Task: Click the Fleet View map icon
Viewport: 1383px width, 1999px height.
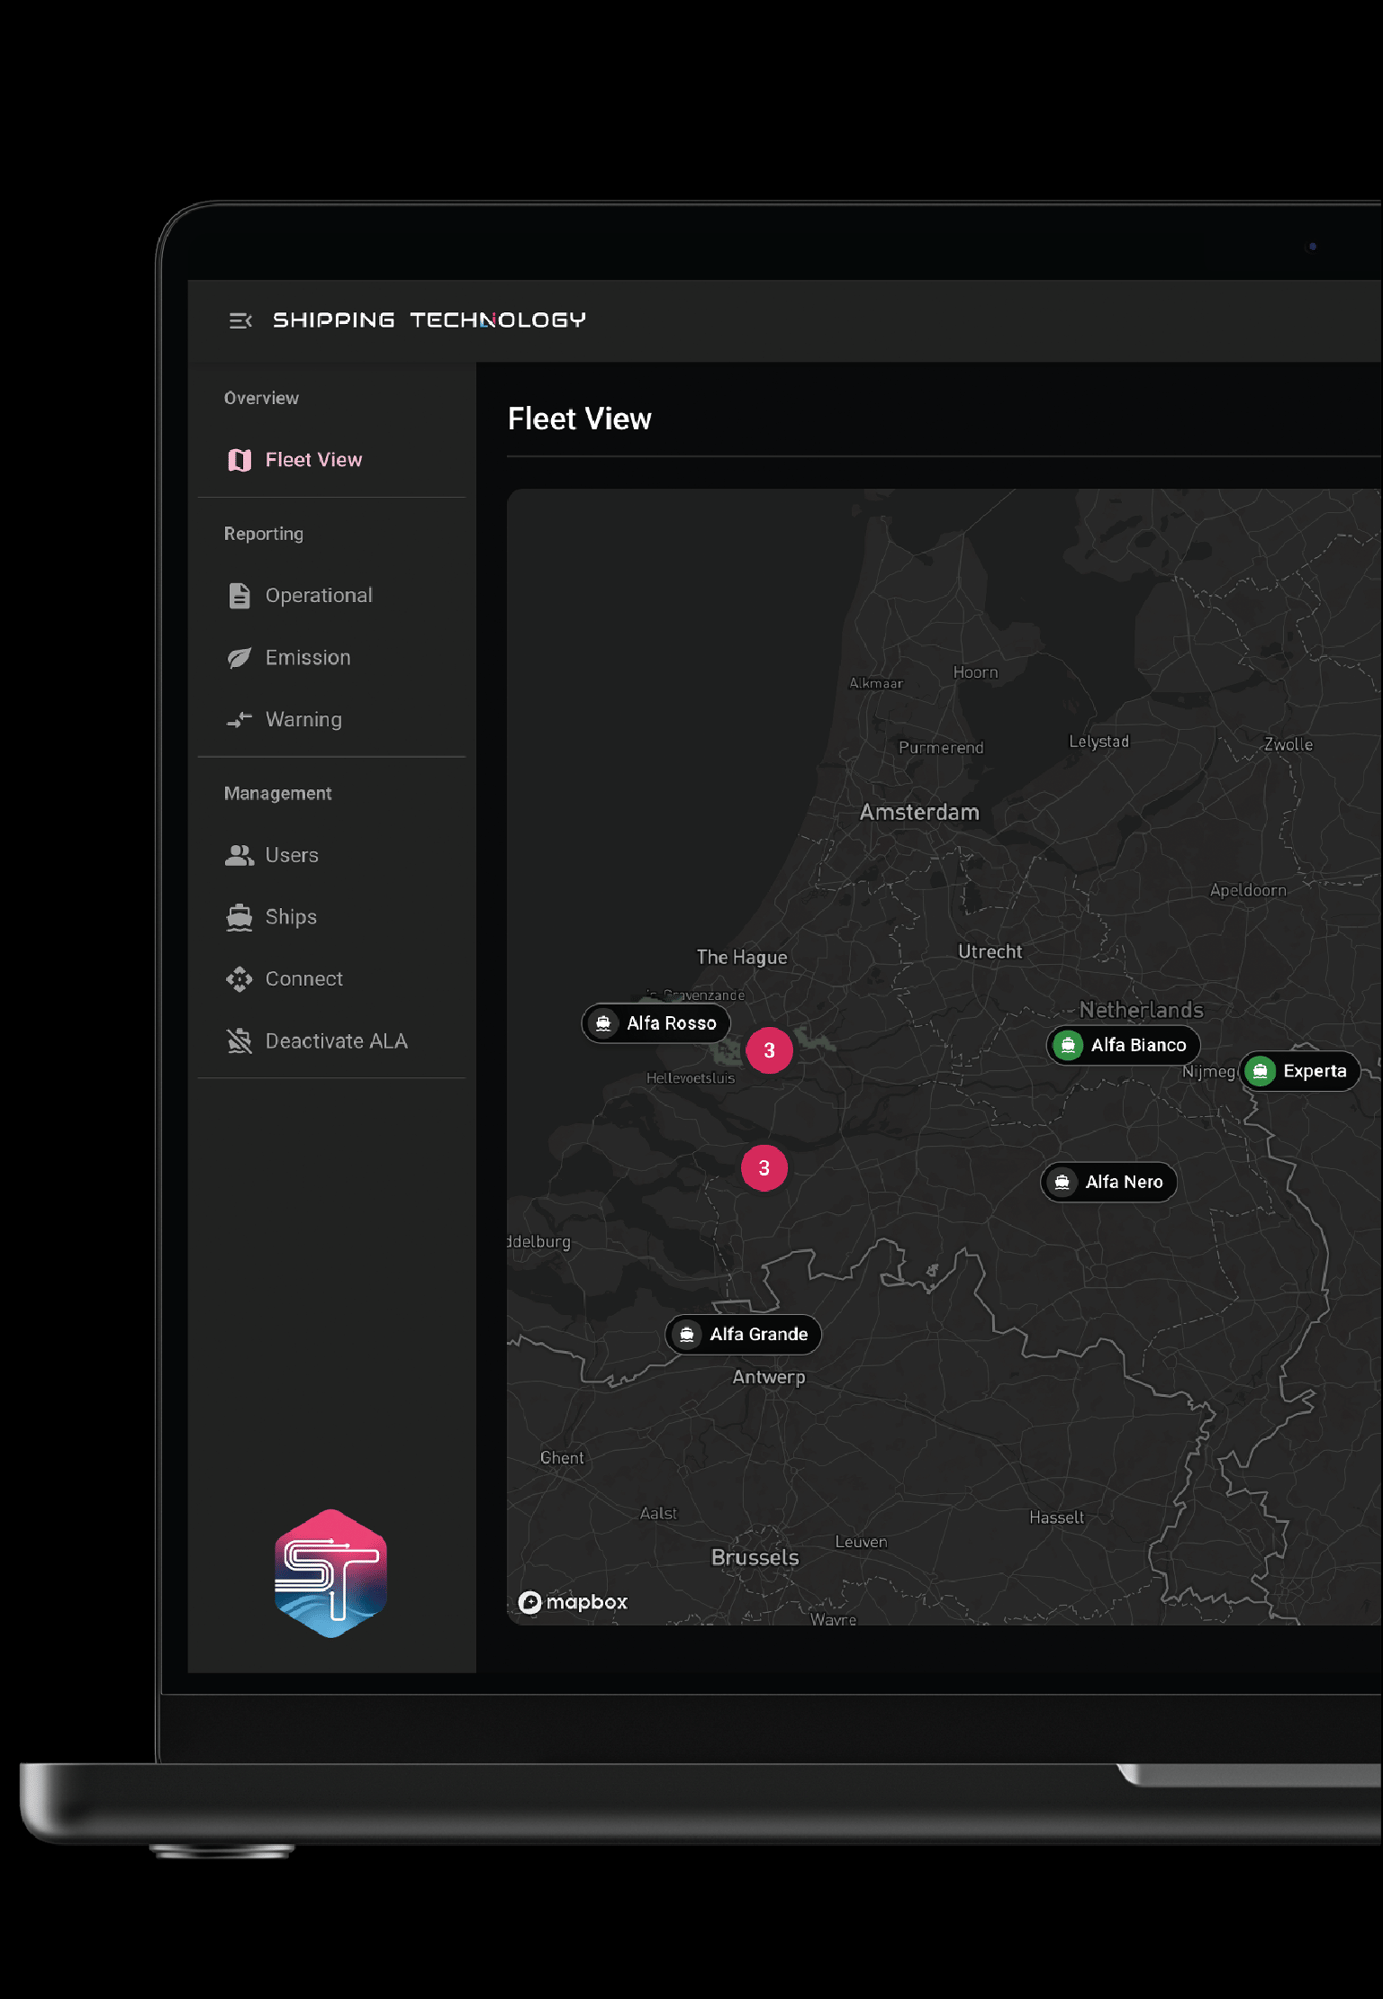Action: [240, 460]
